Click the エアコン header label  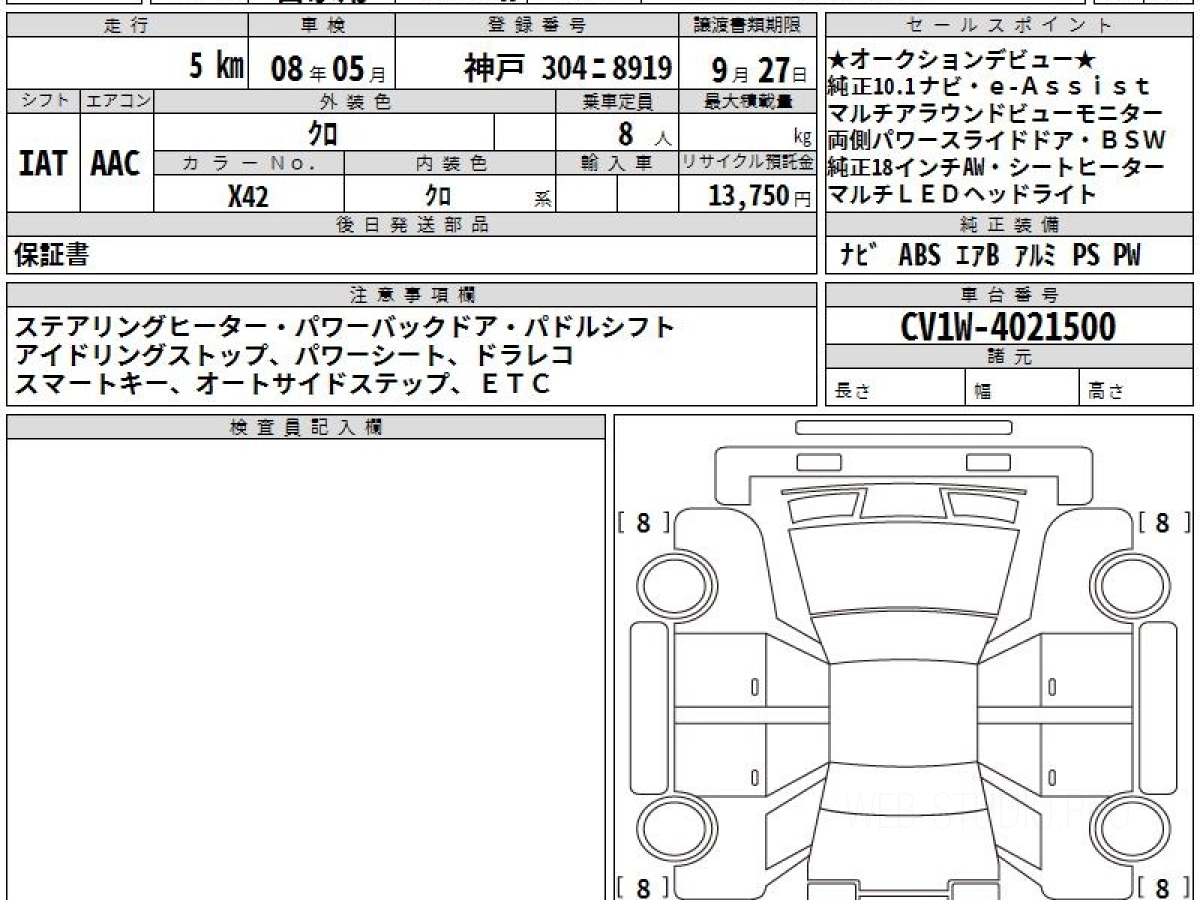pyautogui.click(x=117, y=101)
